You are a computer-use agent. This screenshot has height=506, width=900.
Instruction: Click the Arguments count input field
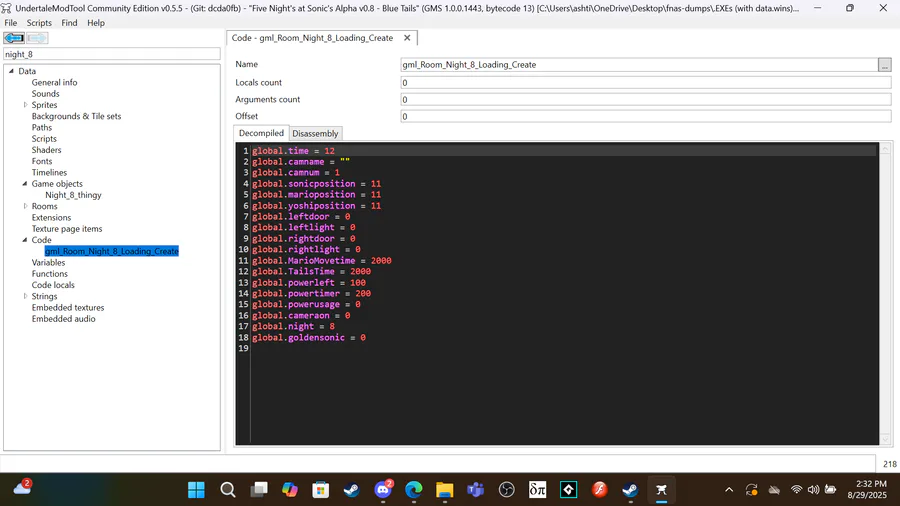click(x=646, y=99)
